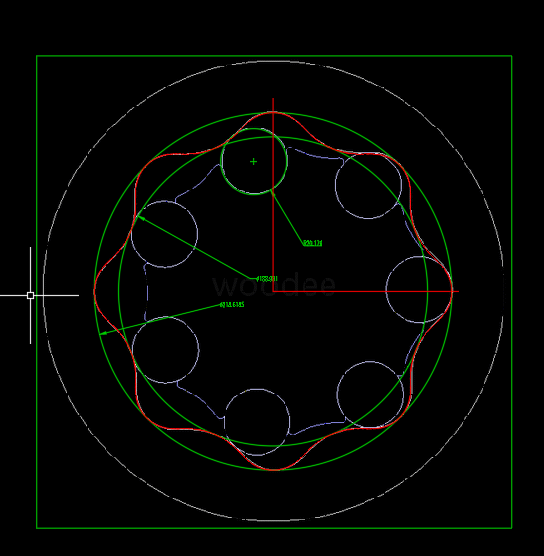
Task: Select the red wavy lobe at its left peak
Action: pos(94,291)
